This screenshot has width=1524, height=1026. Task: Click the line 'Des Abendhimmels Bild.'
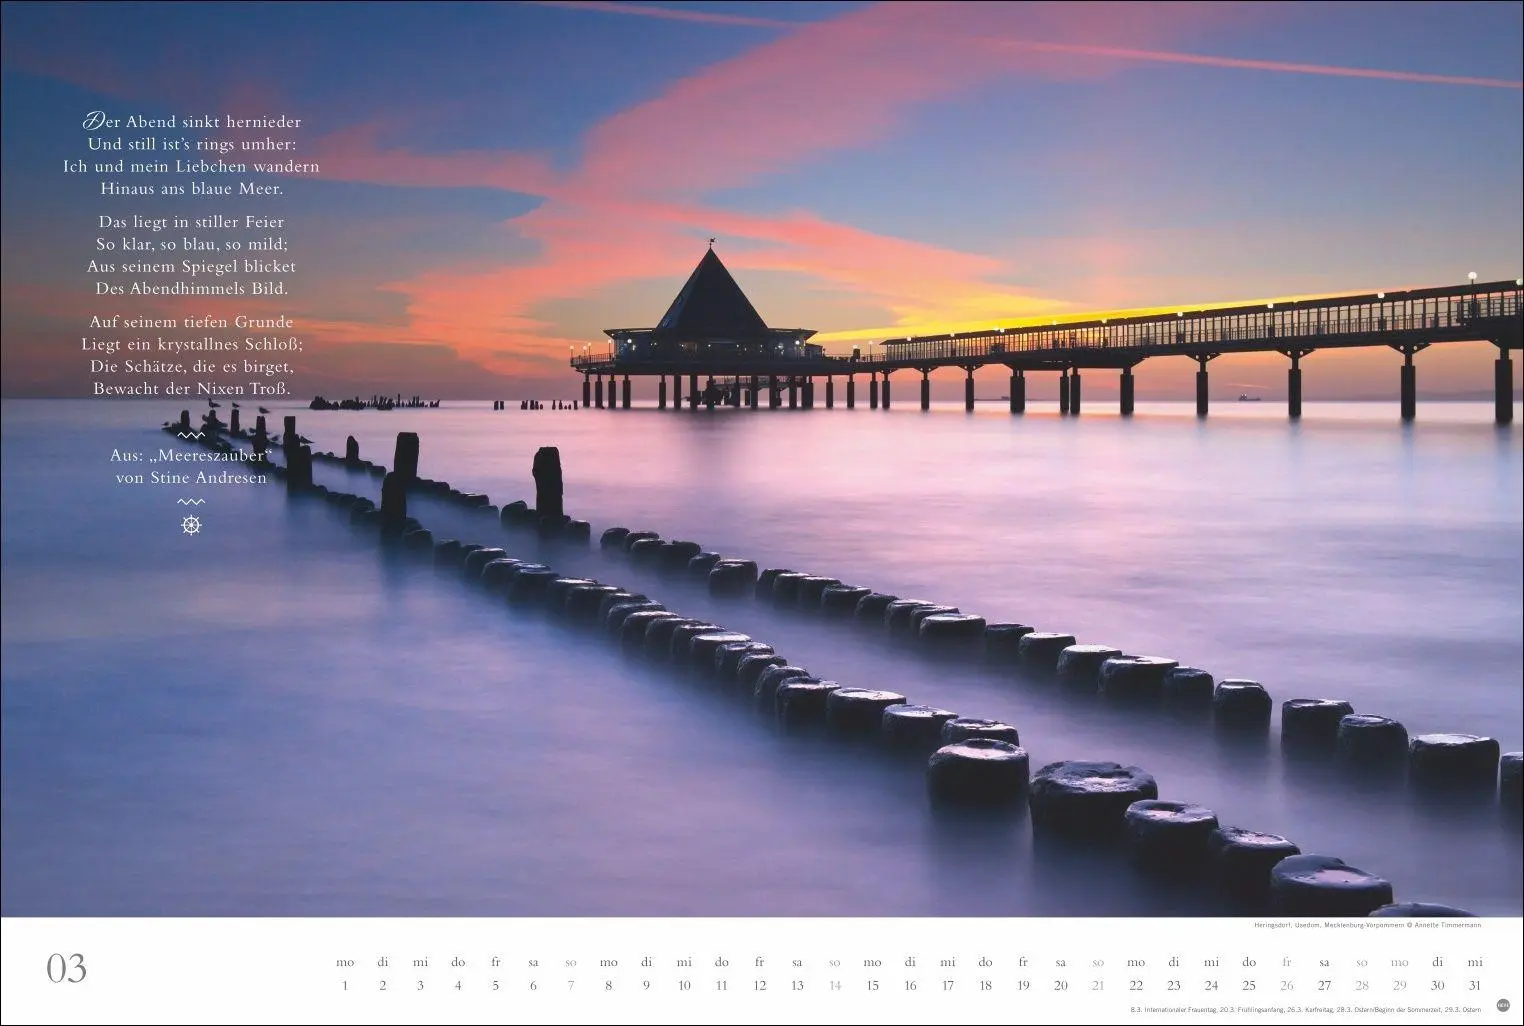[x=192, y=288]
